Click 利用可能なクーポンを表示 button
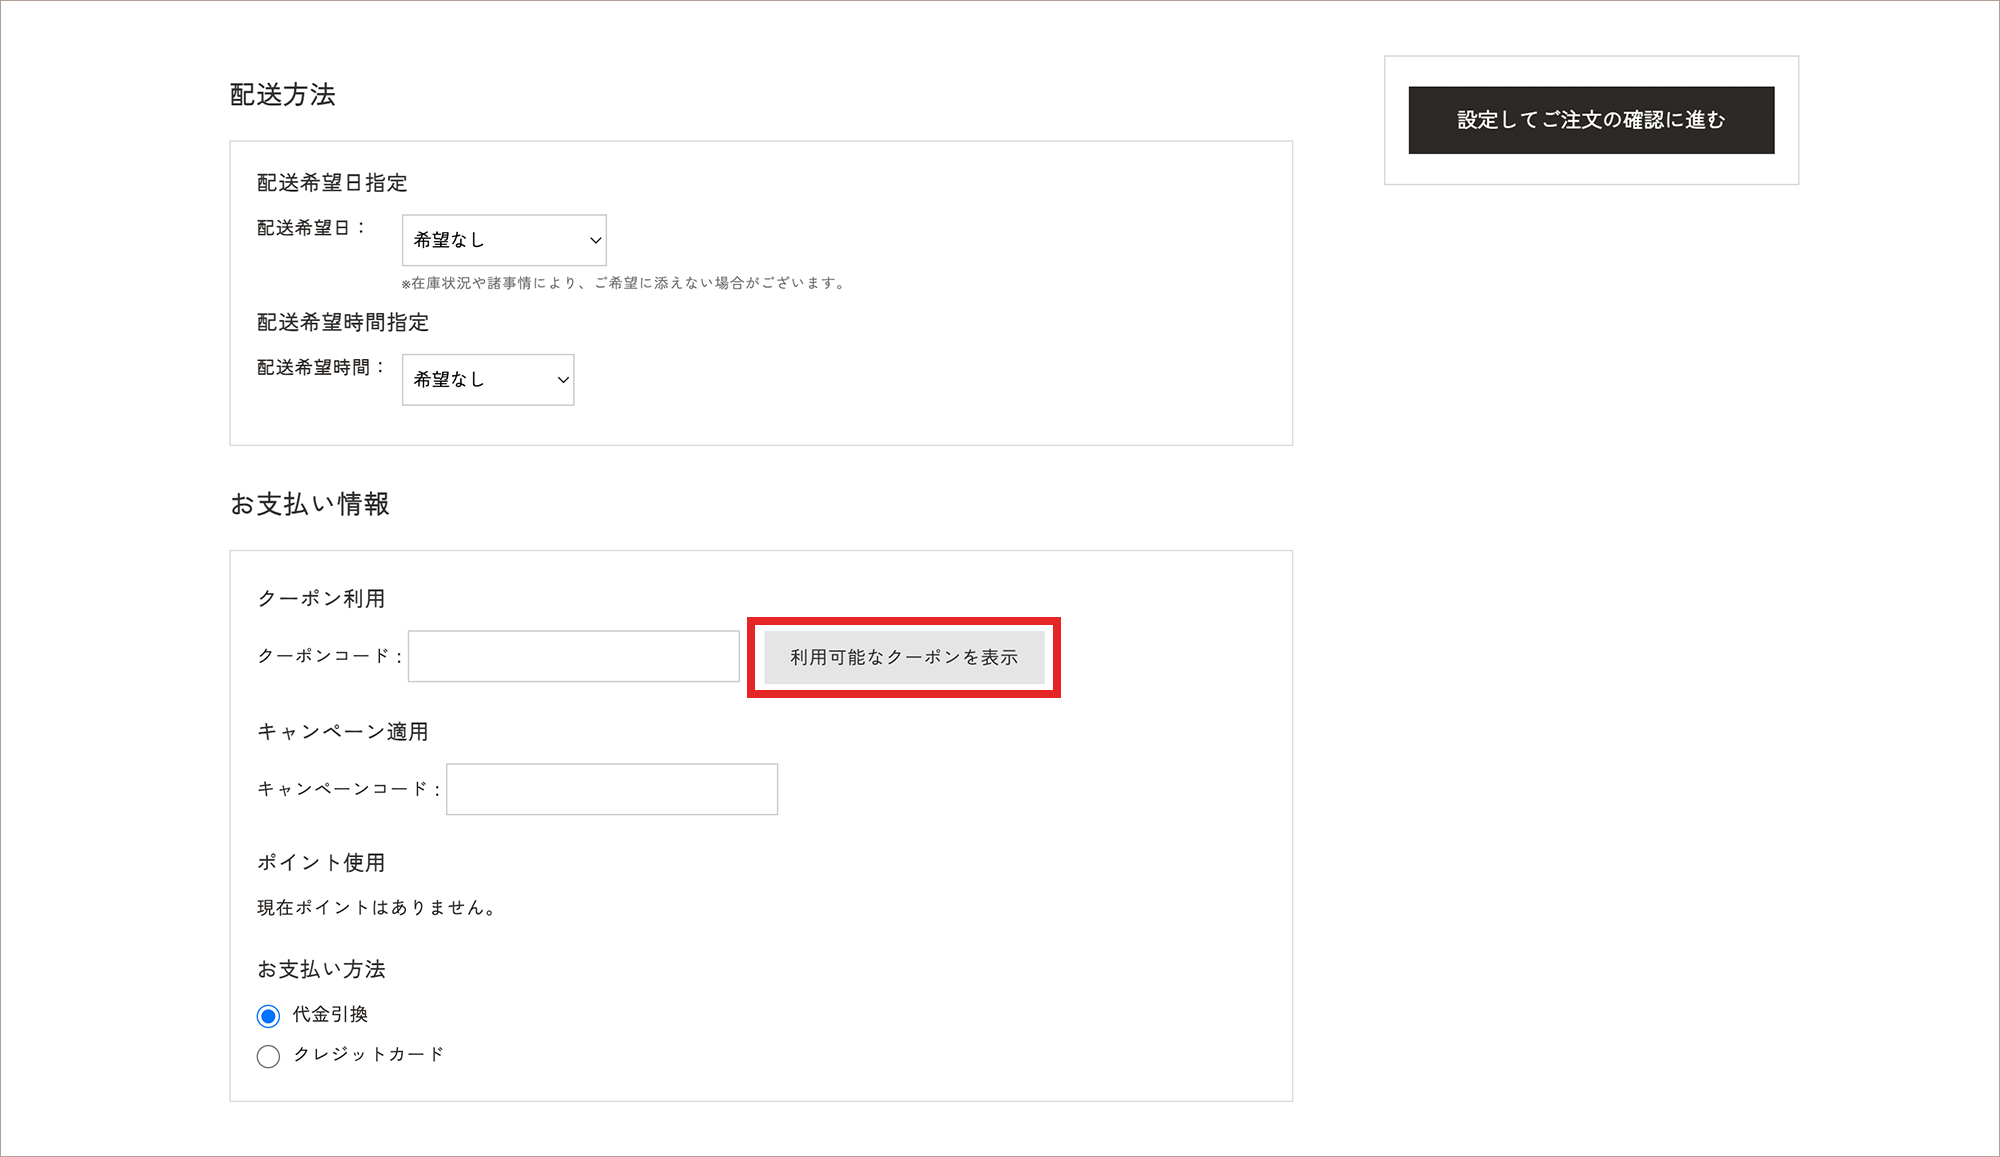The height and width of the screenshot is (1157, 2000). (904, 657)
